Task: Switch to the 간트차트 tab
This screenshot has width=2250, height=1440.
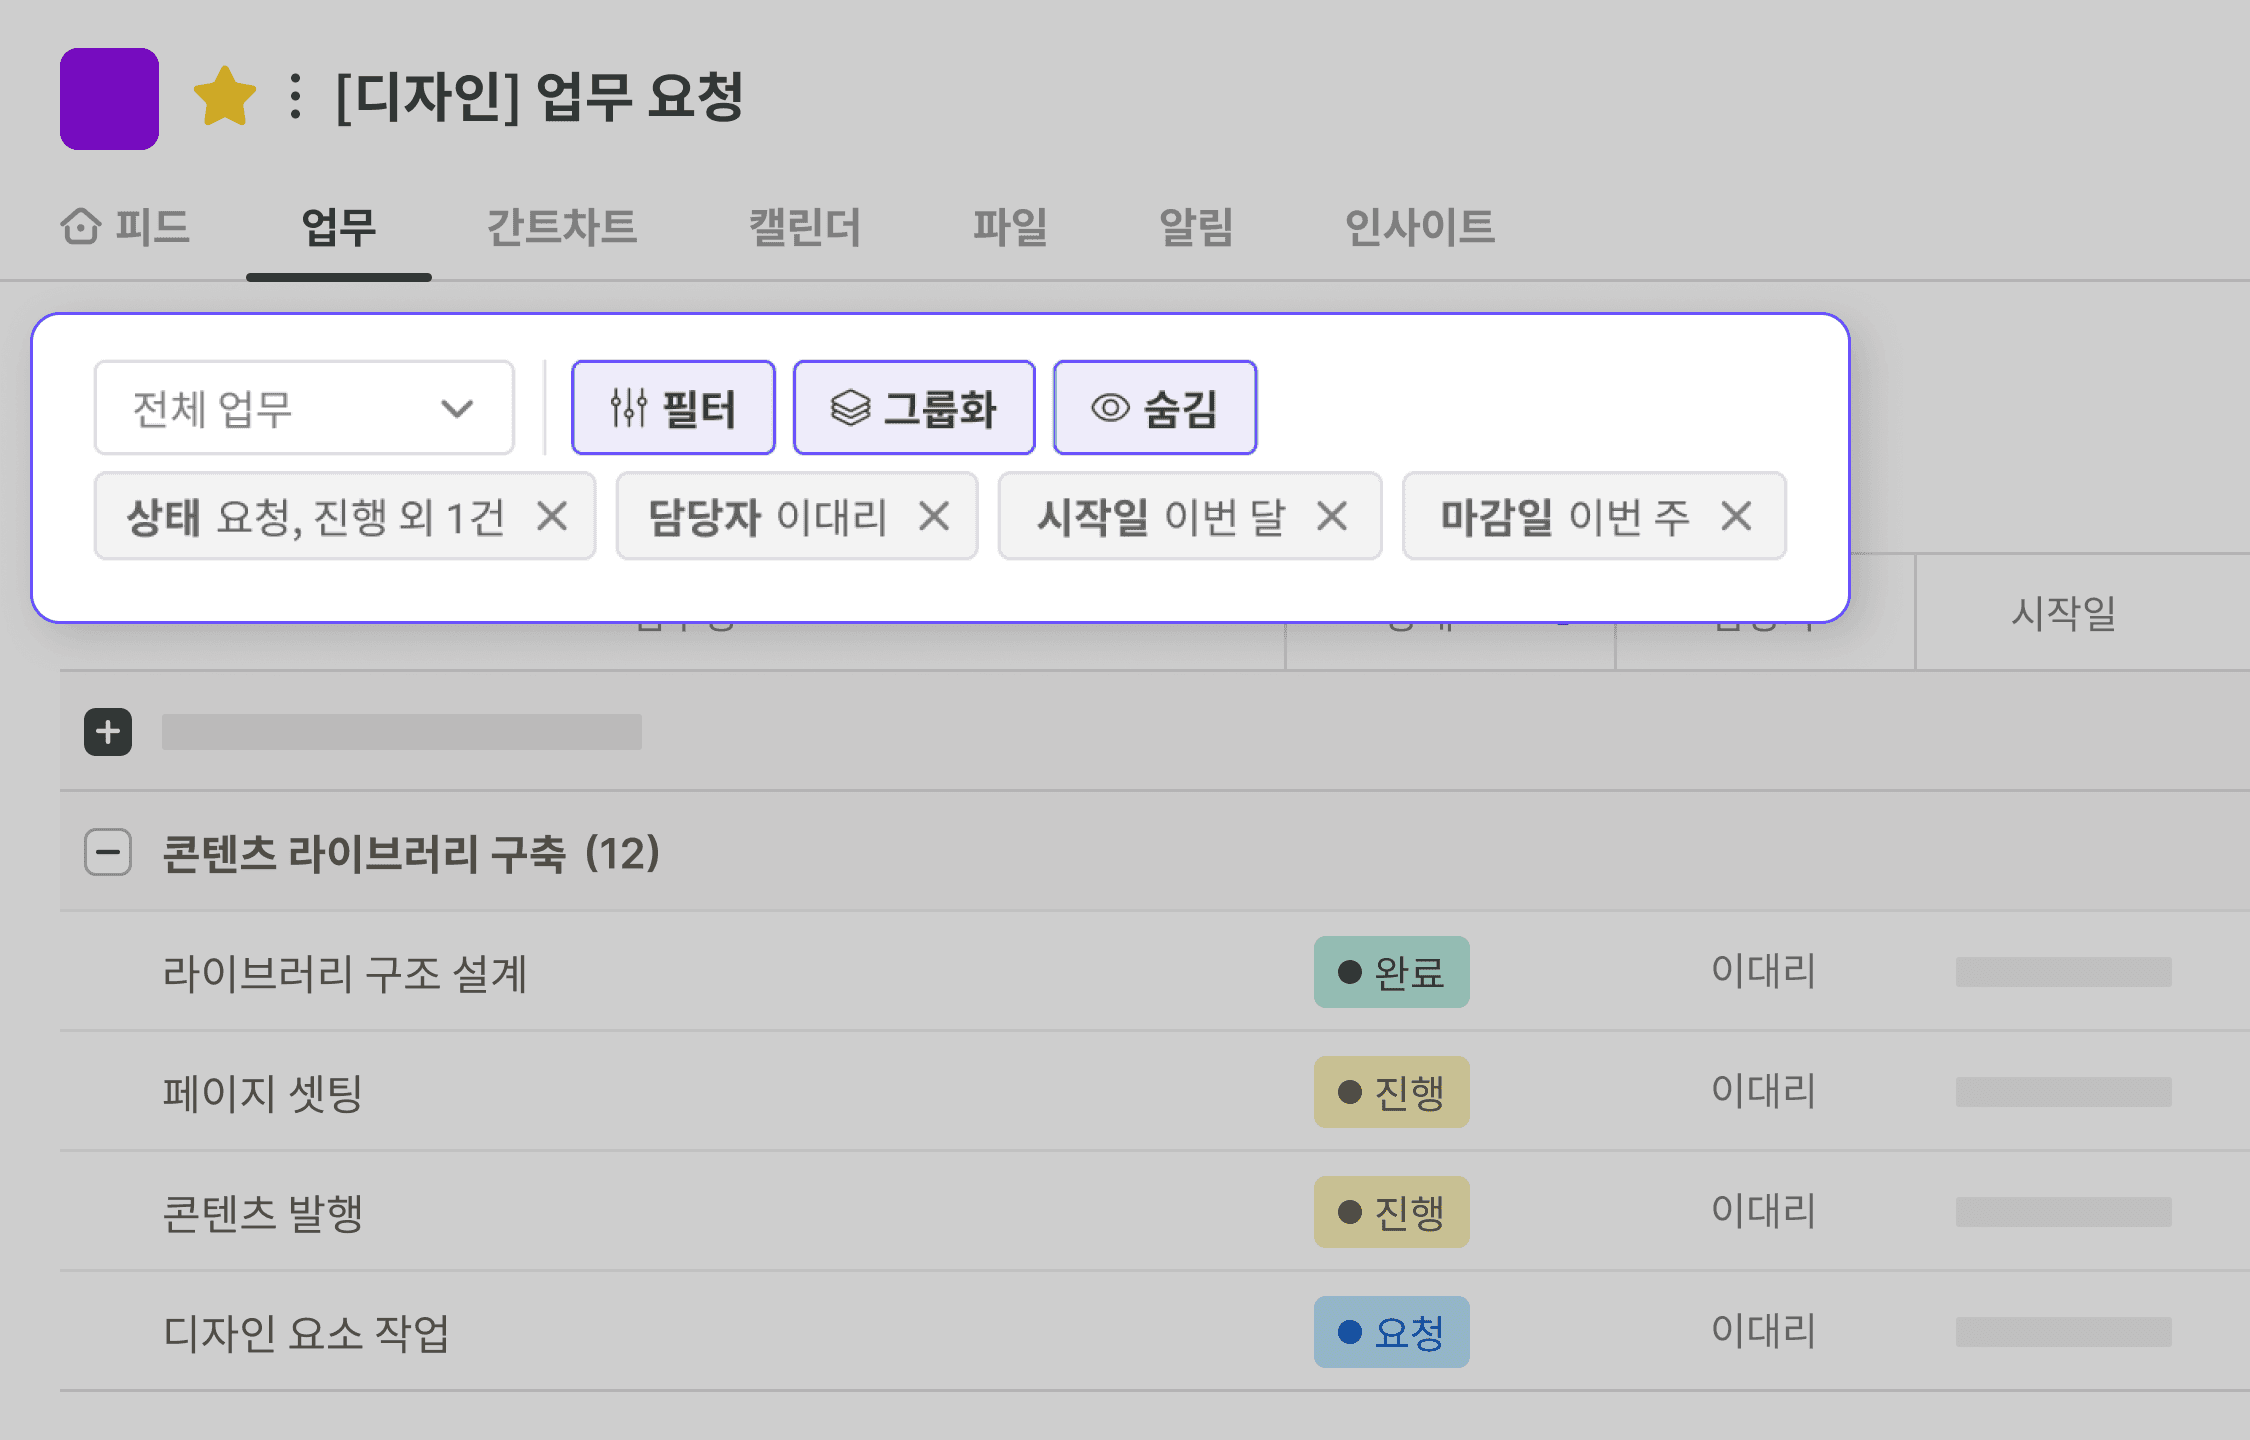Action: tap(561, 227)
